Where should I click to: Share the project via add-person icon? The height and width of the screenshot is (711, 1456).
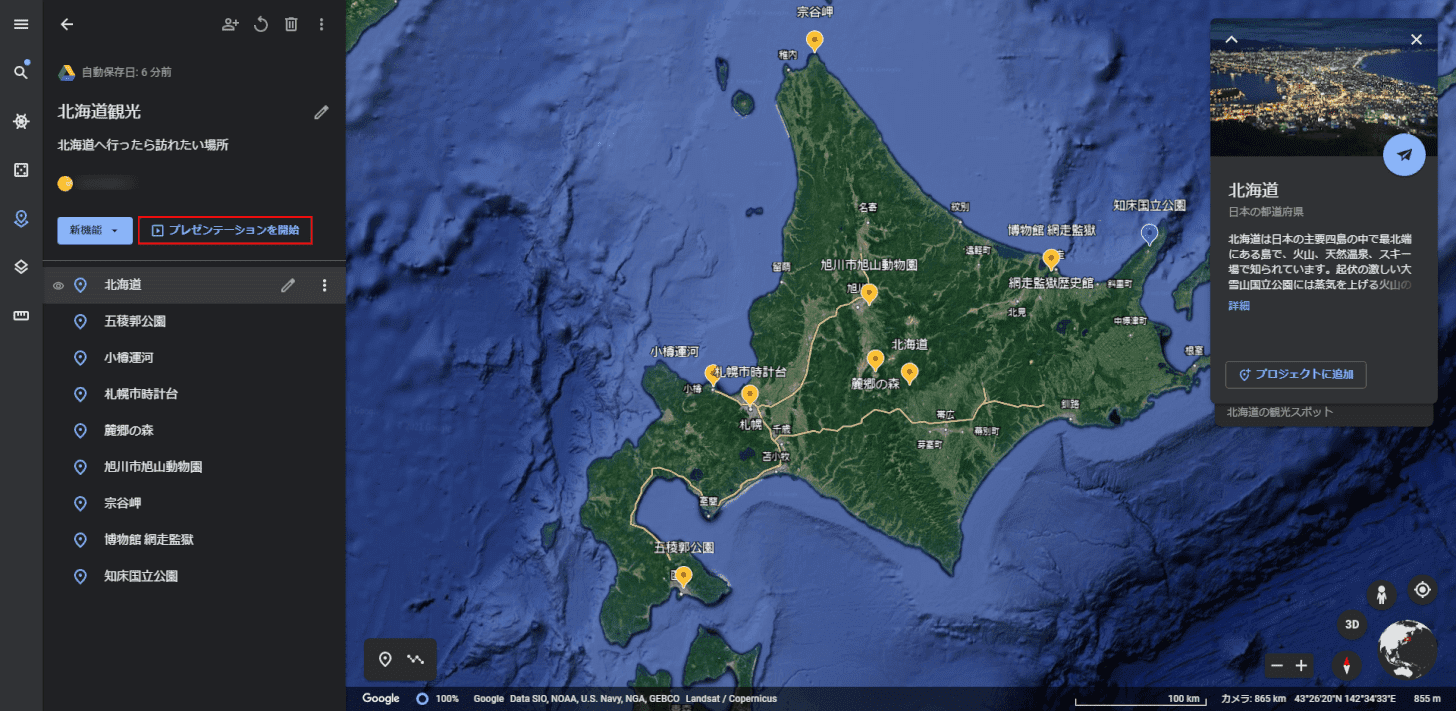[231, 24]
